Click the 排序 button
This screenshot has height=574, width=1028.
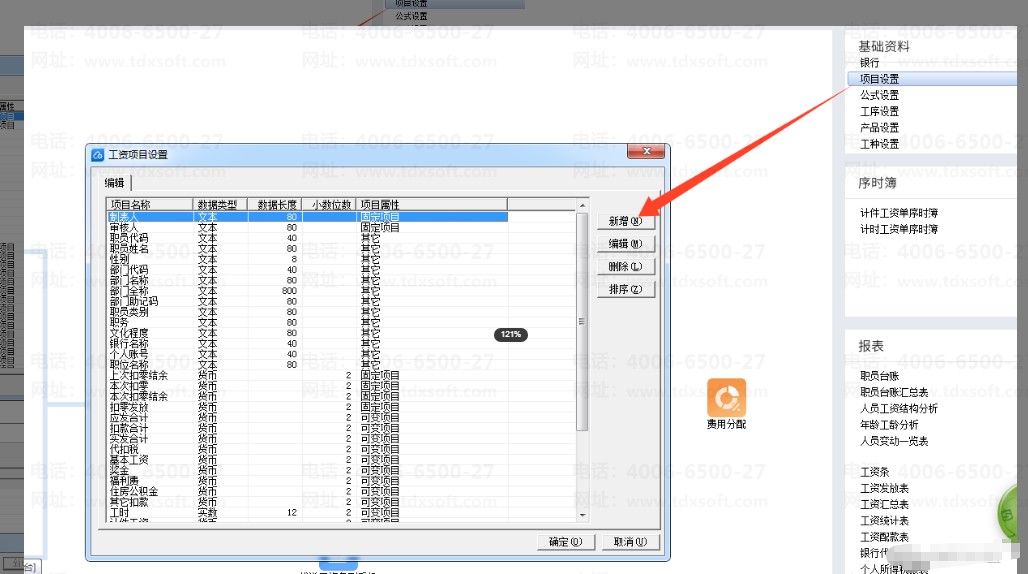[626, 289]
